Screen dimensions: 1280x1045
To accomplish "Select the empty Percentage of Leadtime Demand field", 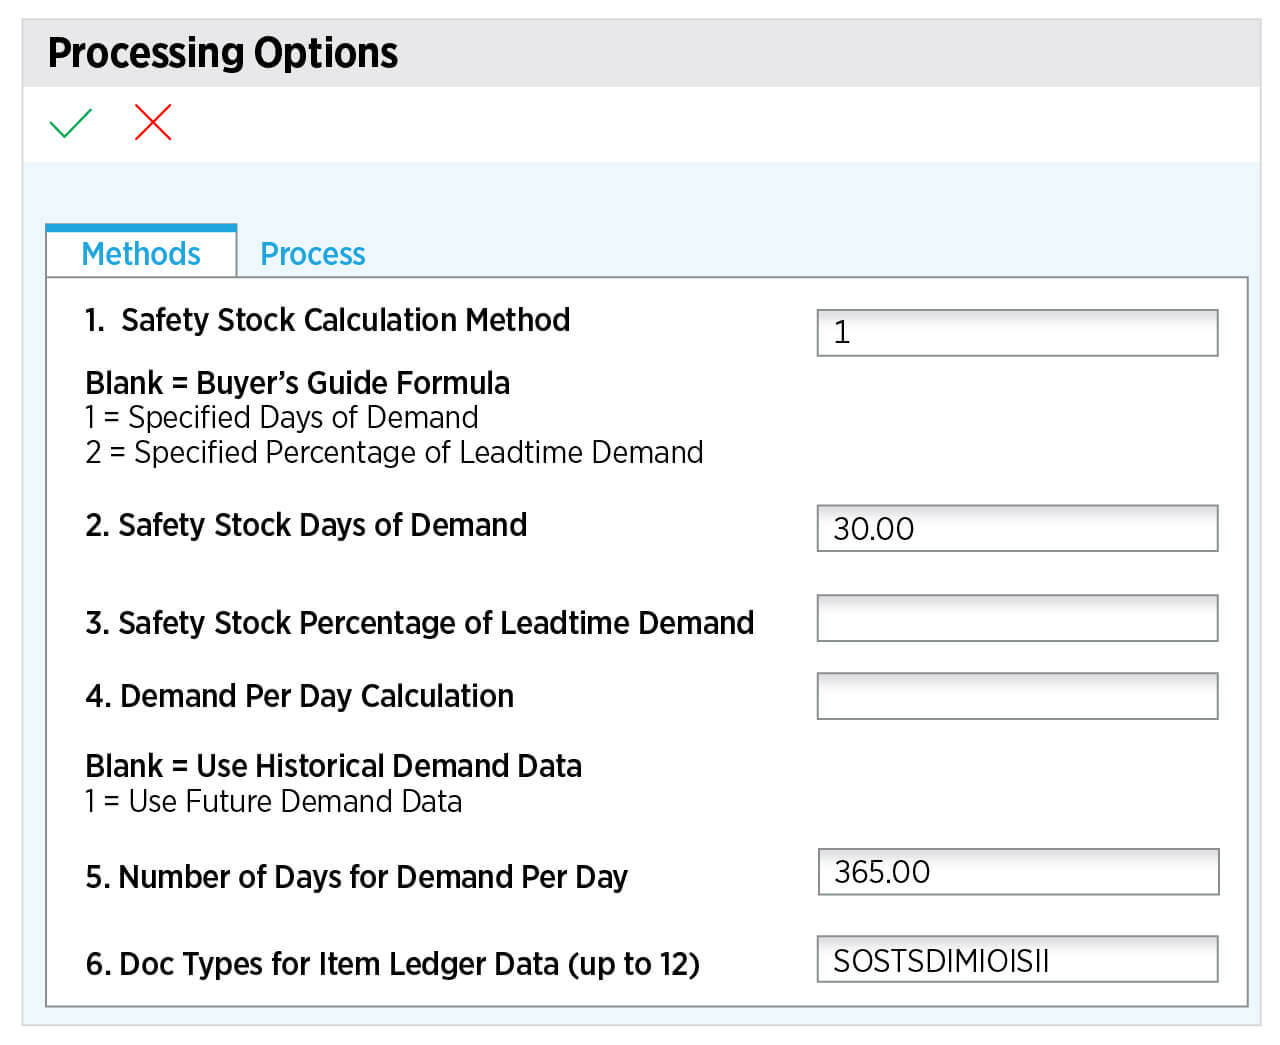I will click(1017, 618).
